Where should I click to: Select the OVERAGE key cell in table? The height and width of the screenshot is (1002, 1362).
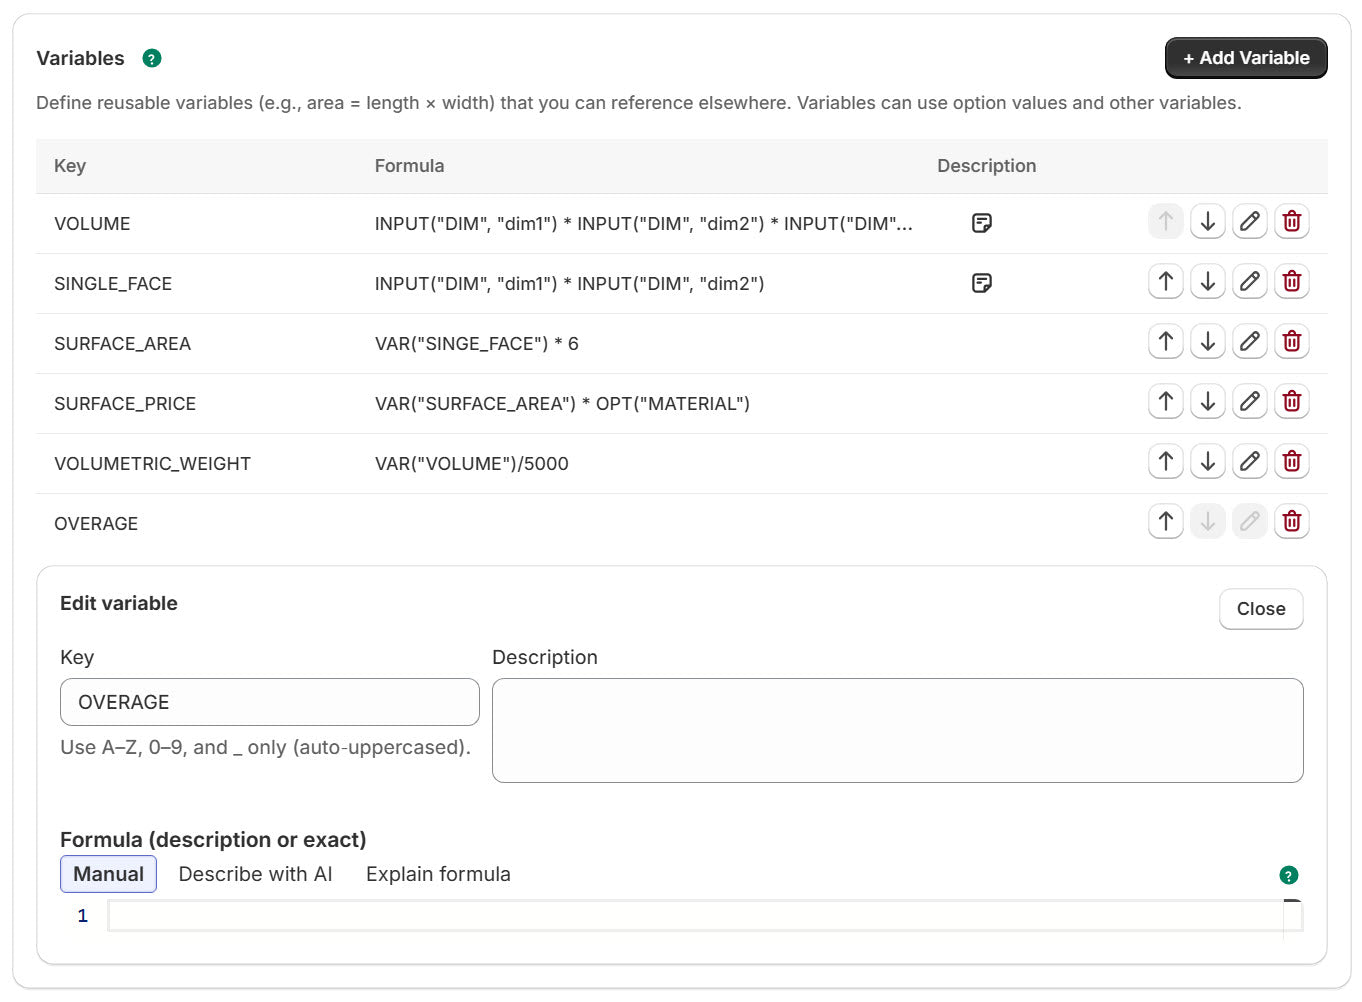coord(96,524)
